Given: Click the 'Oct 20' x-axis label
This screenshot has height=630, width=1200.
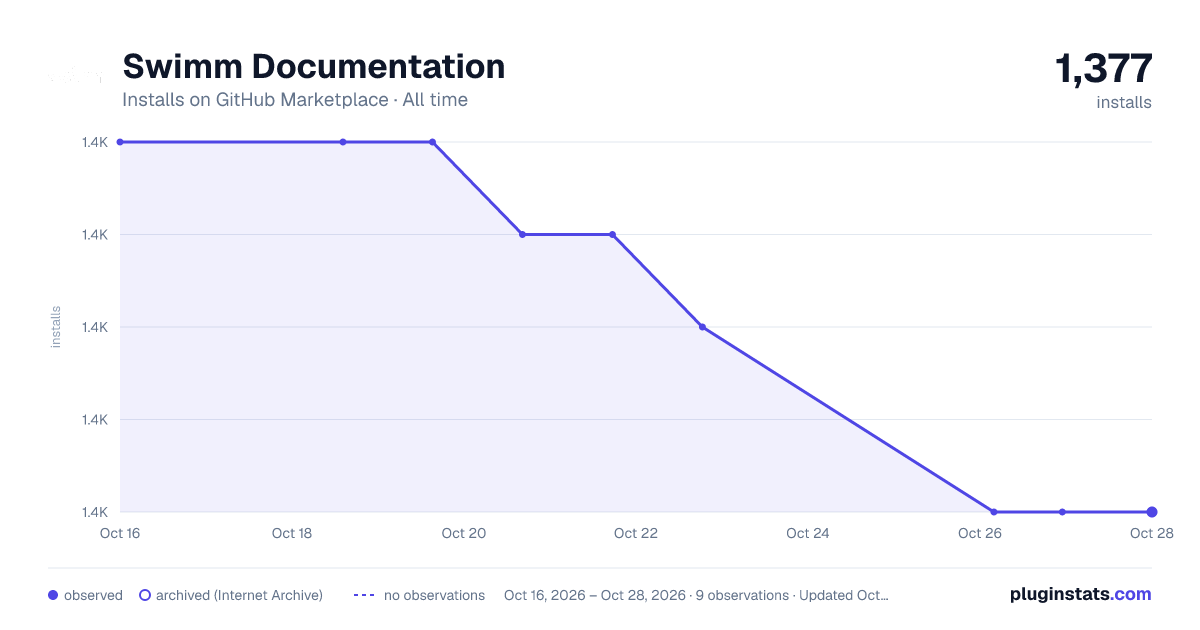Looking at the screenshot, I should coord(464,533).
